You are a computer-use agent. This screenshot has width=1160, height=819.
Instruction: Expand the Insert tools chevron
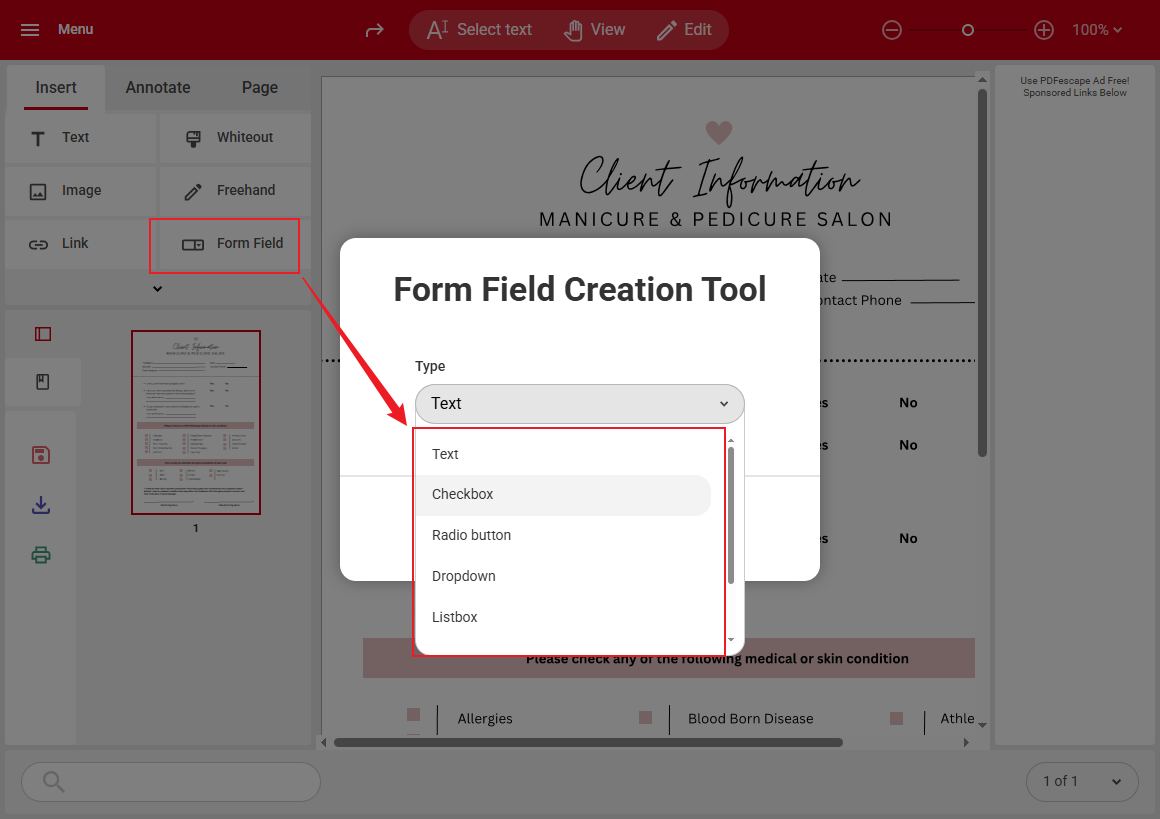tap(157, 287)
